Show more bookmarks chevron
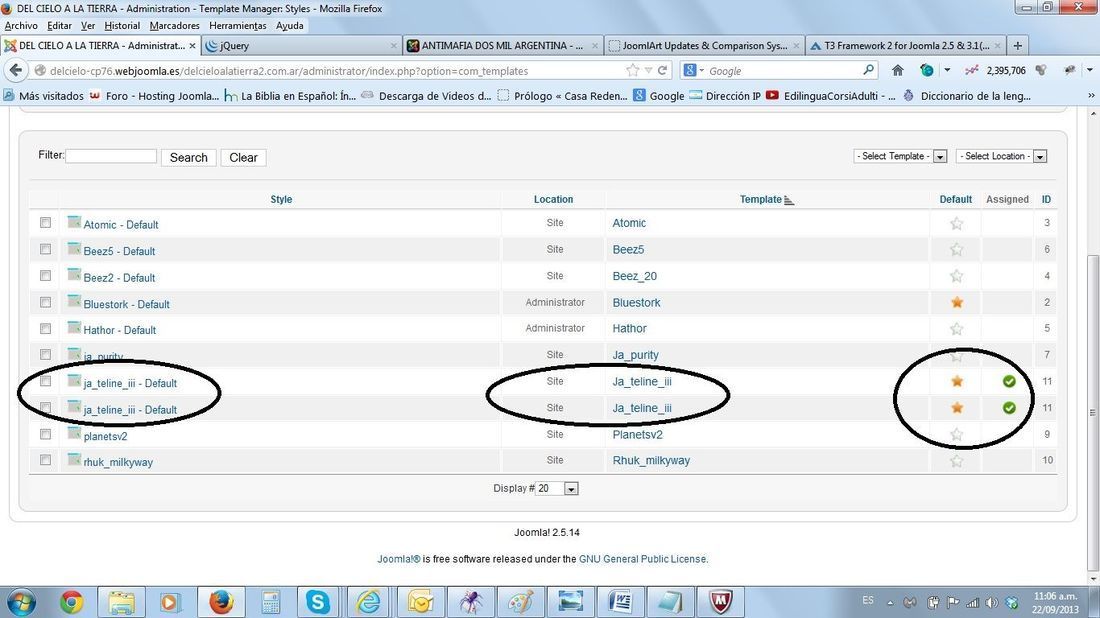The height and width of the screenshot is (618, 1100). (1091, 95)
